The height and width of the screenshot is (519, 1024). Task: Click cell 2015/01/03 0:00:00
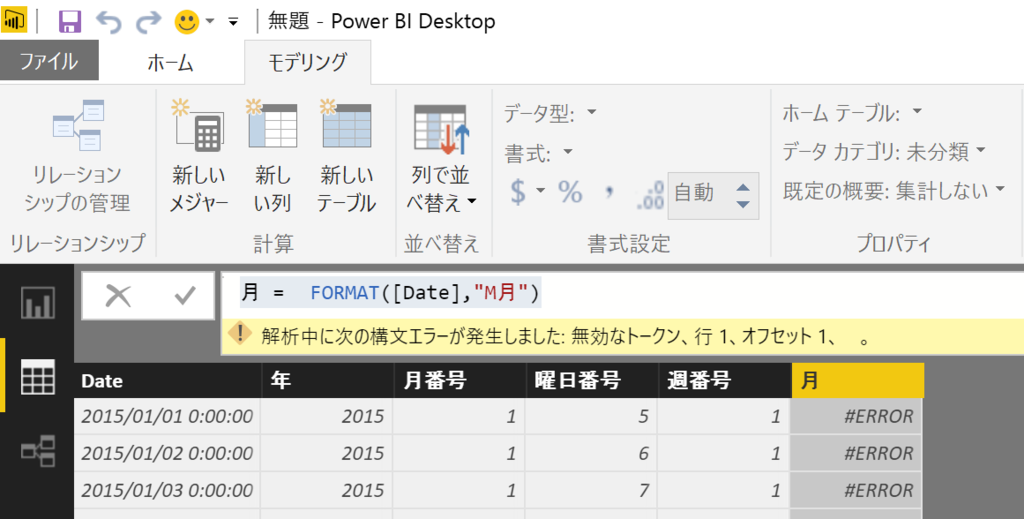(167, 490)
